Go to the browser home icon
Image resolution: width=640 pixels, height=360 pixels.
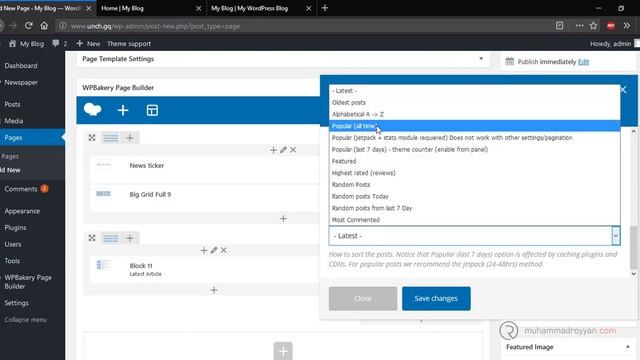(x=44, y=26)
